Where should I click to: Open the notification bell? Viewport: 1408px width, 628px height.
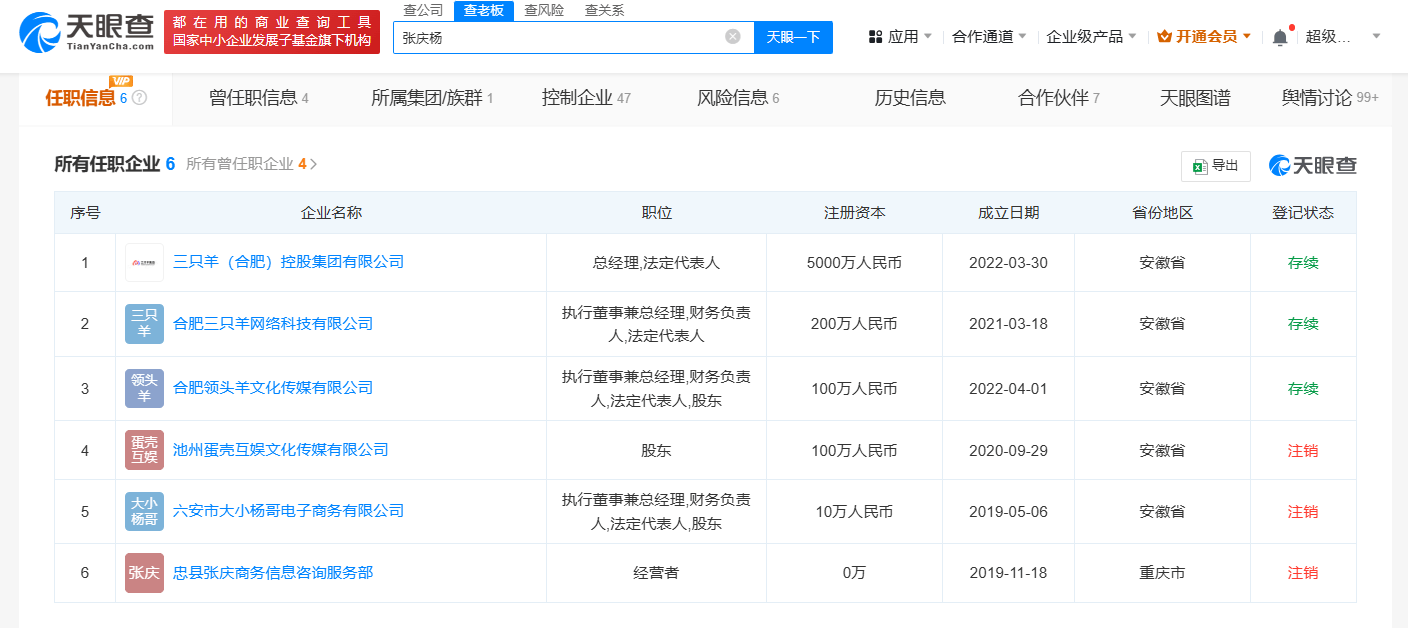point(1280,37)
